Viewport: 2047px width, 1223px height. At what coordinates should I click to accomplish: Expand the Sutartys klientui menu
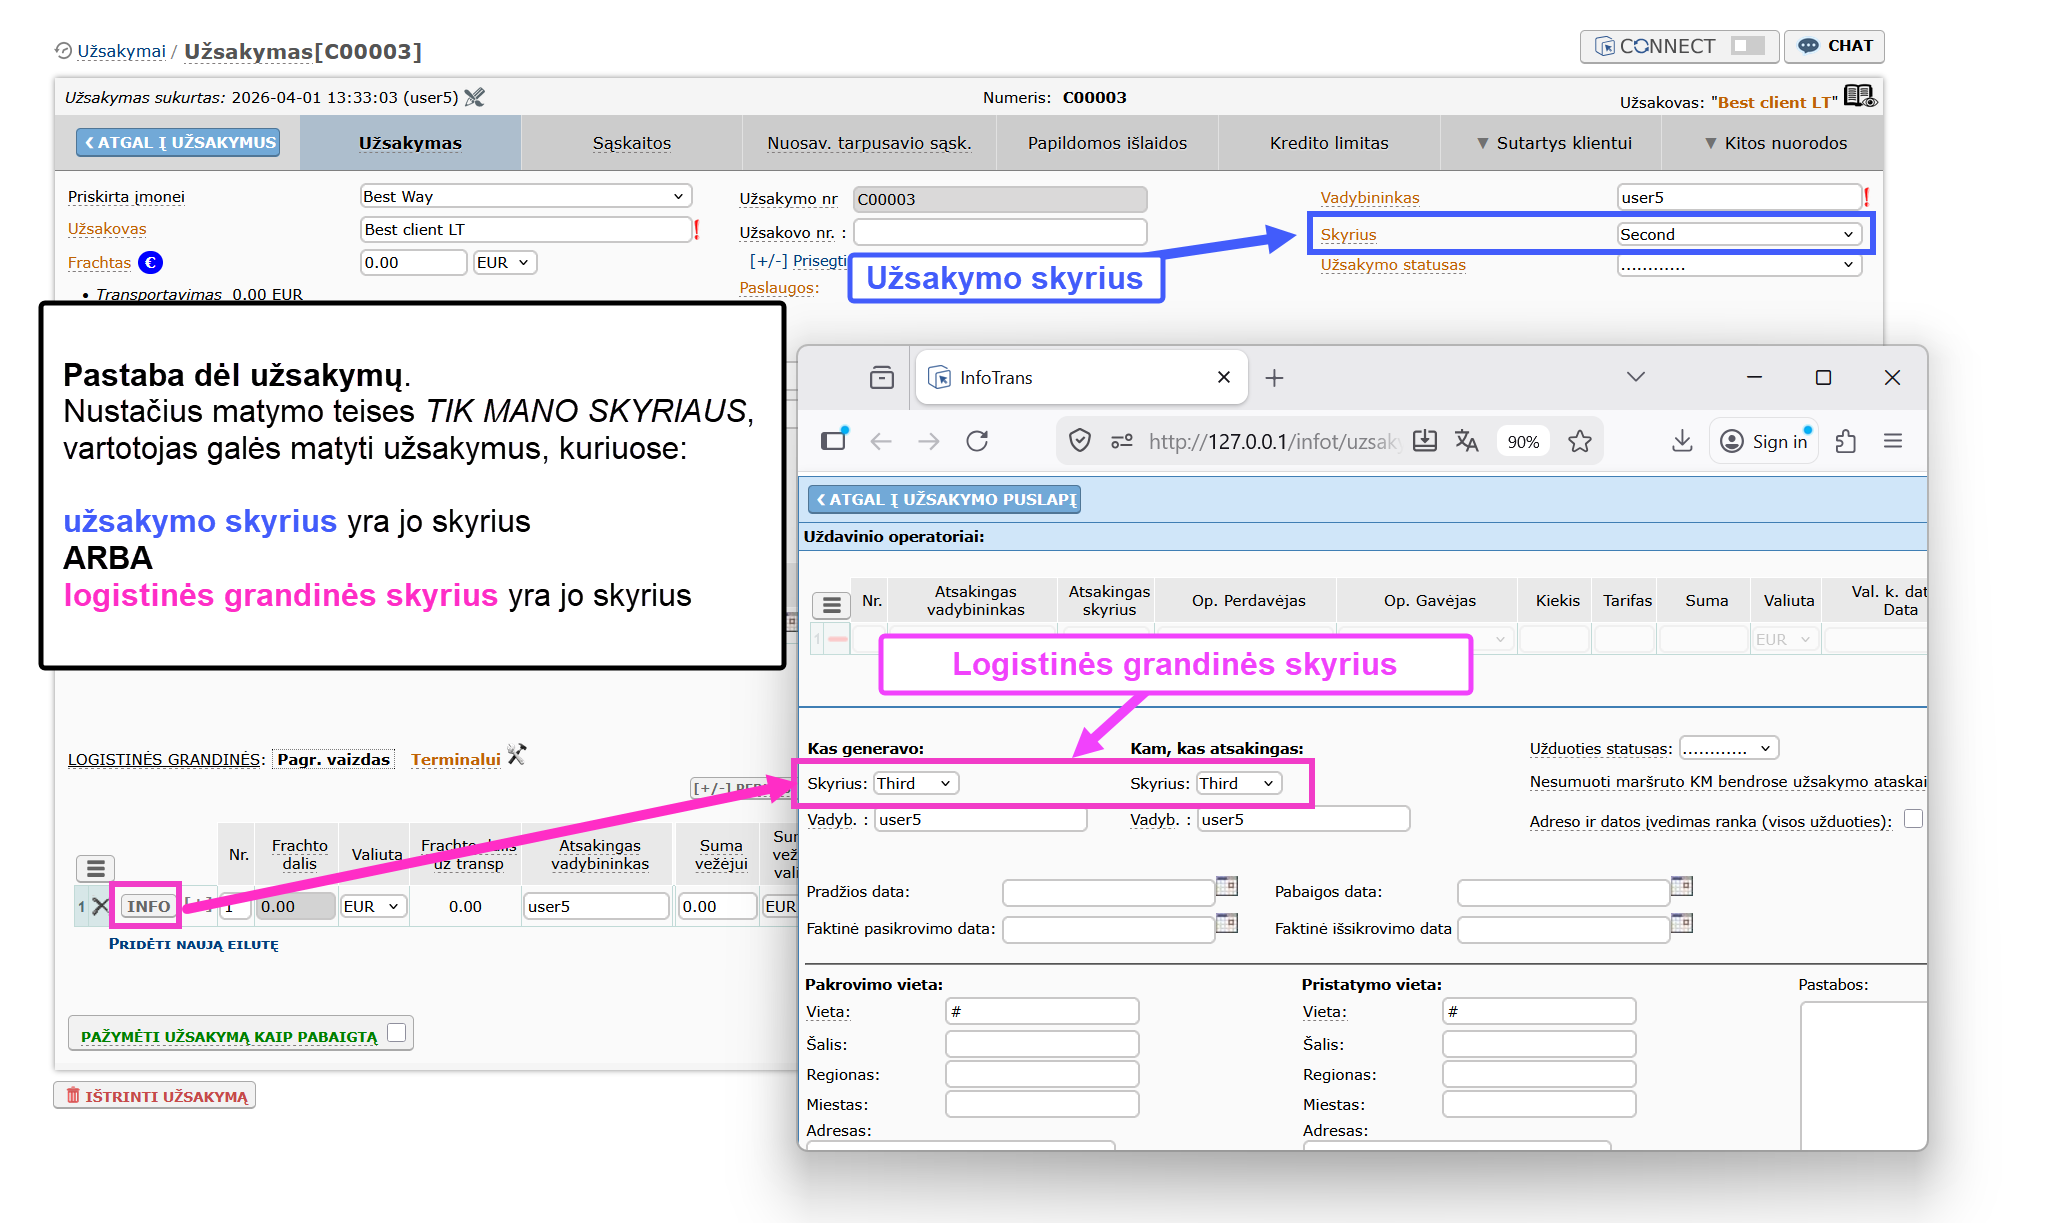(1554, 143)
